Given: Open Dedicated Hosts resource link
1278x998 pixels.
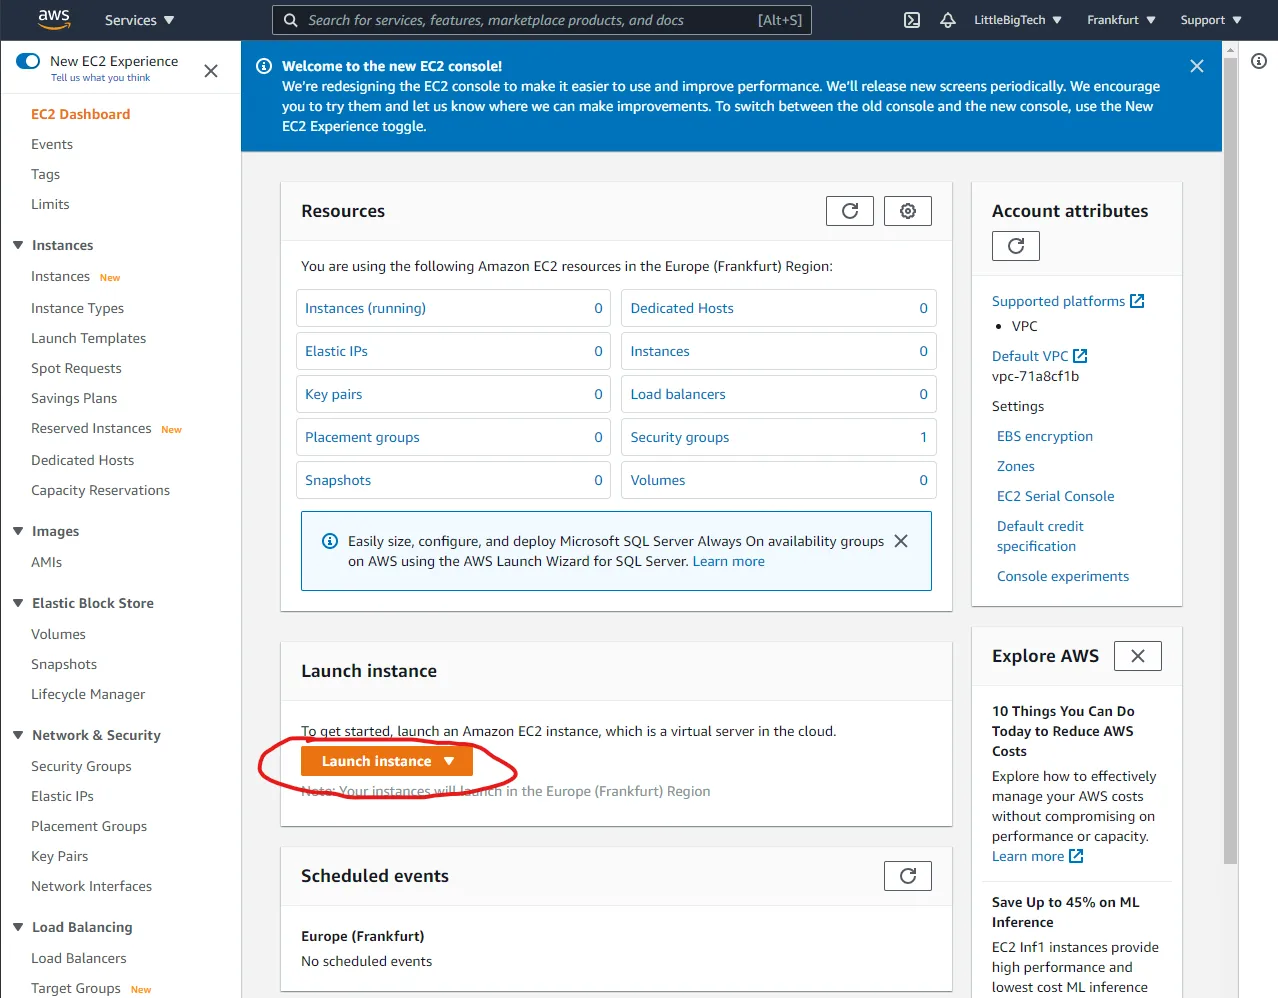Looking at the screenshot, I should (682, 308).
